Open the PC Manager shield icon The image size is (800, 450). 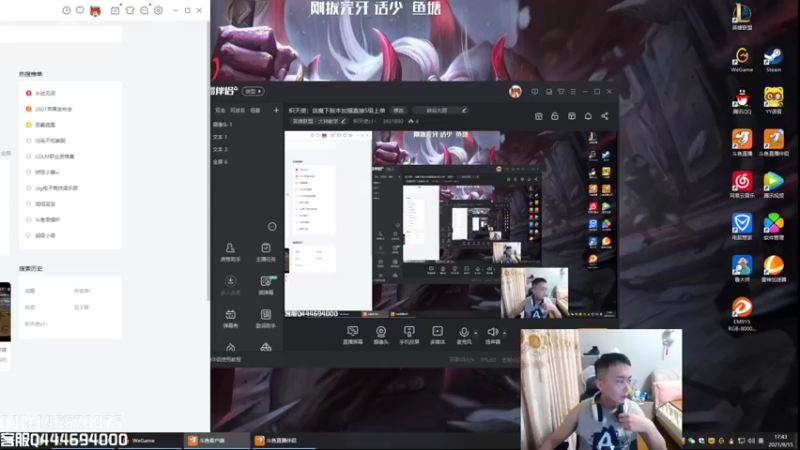click(742, 227)
